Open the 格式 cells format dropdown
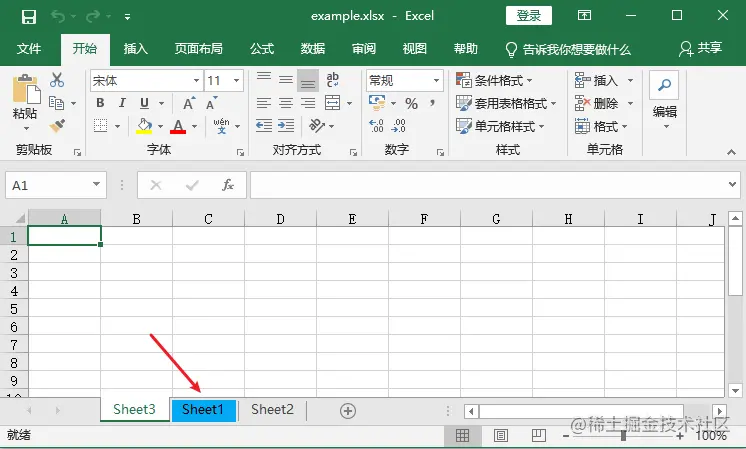The image size is (746, 449). 601,127
